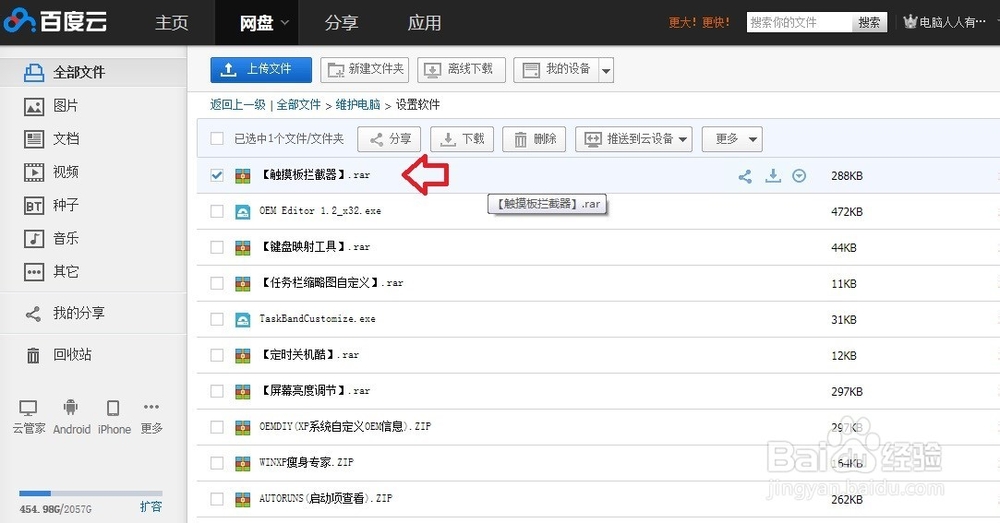Screen dimensions: 1000x523
Task: Click the 我的设备 button
Action: point(556,70)
